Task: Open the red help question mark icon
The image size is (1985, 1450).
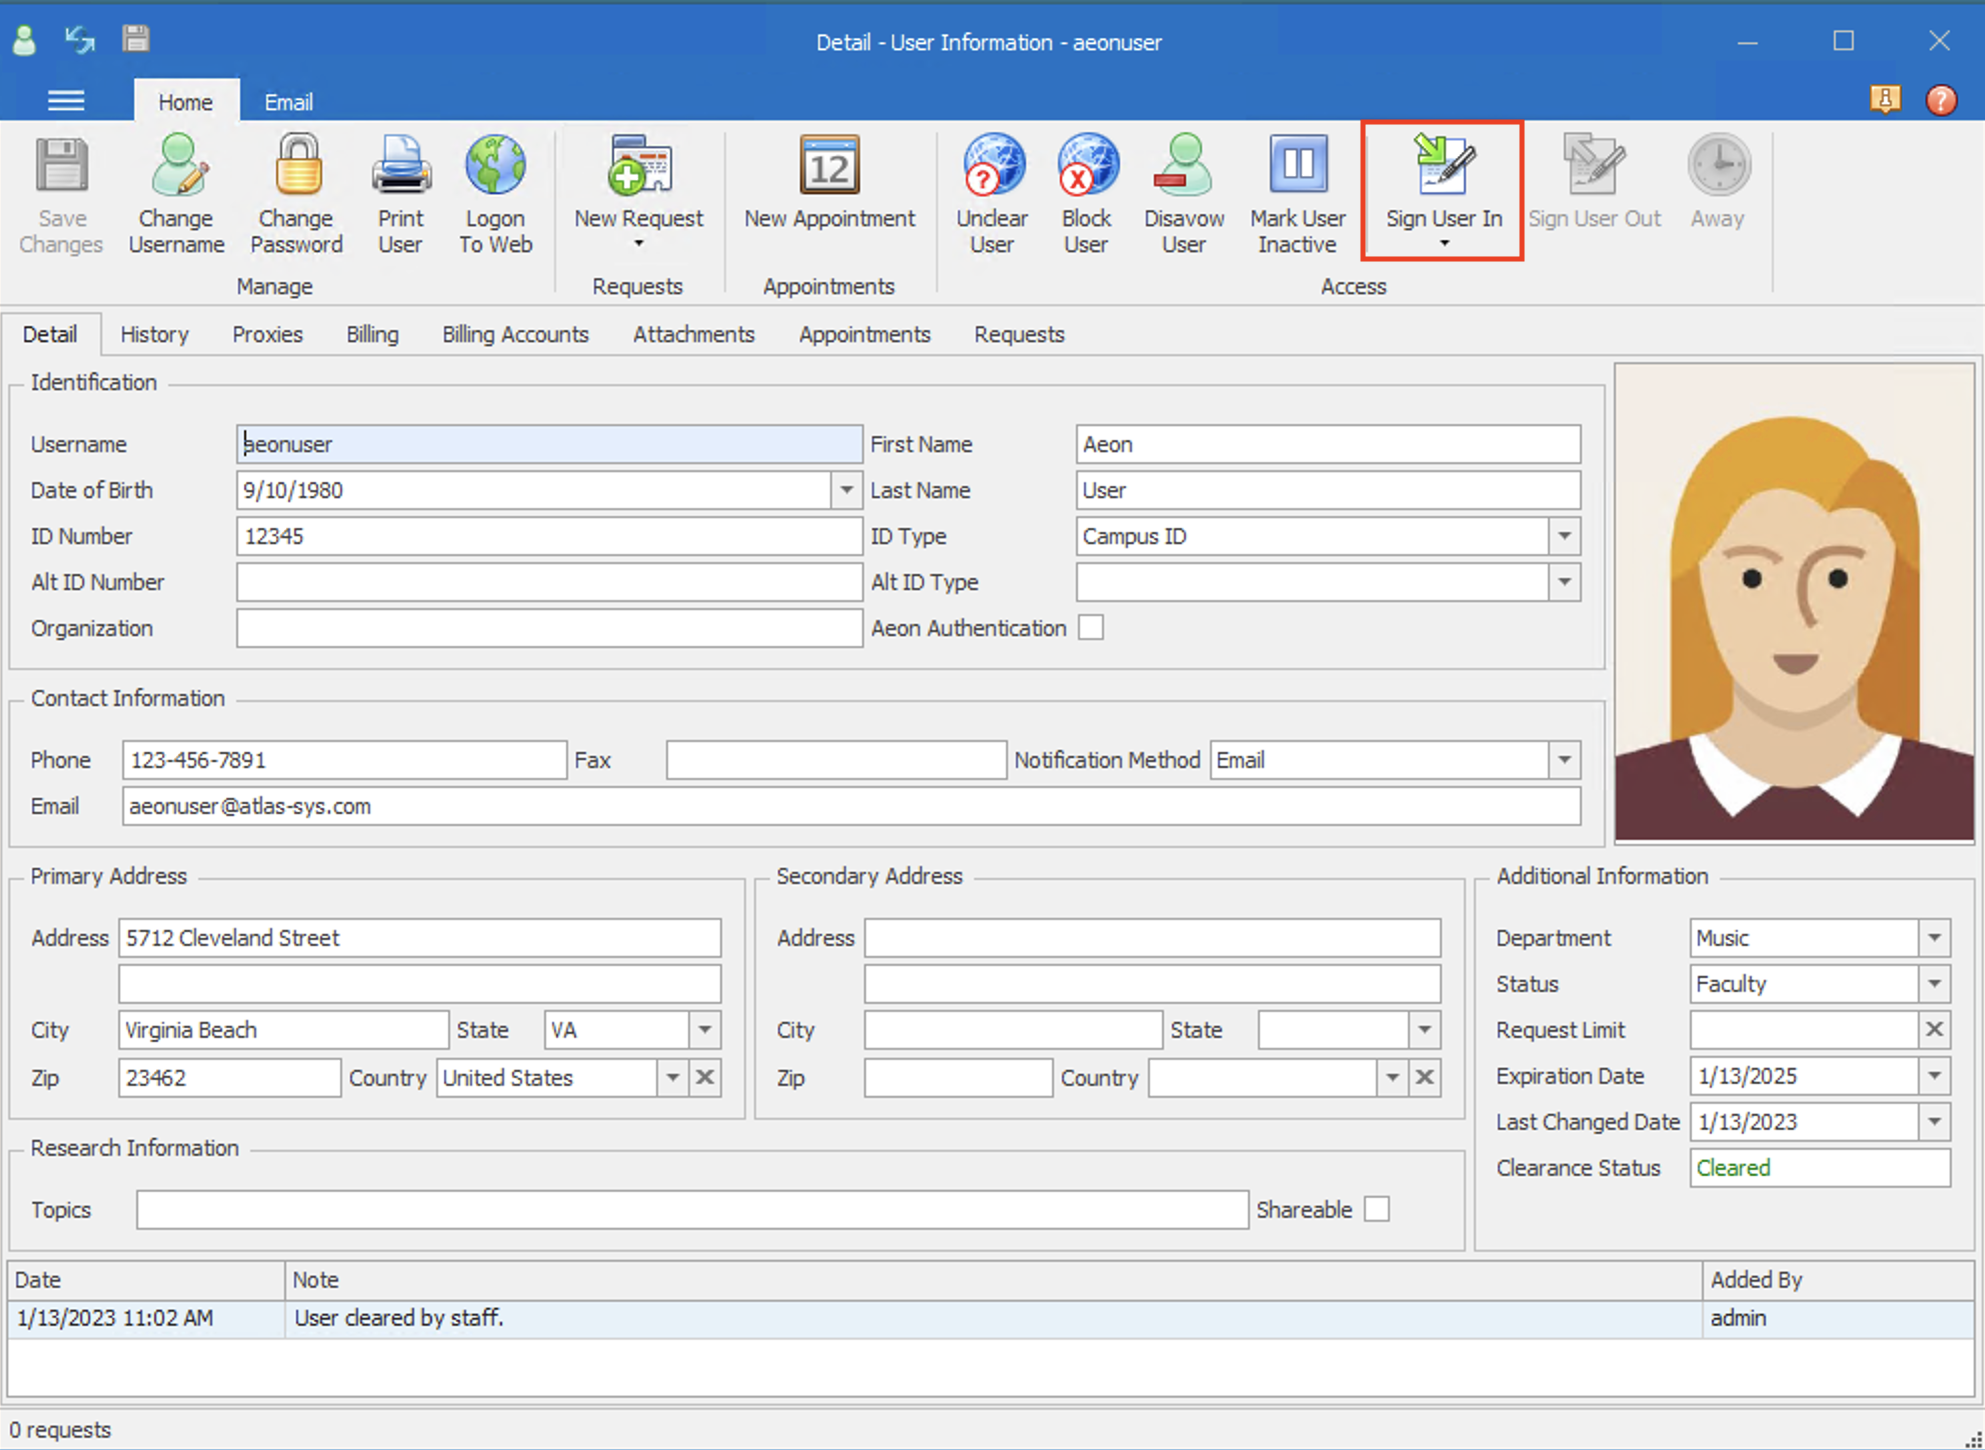Action: (x=1941, y=100)
